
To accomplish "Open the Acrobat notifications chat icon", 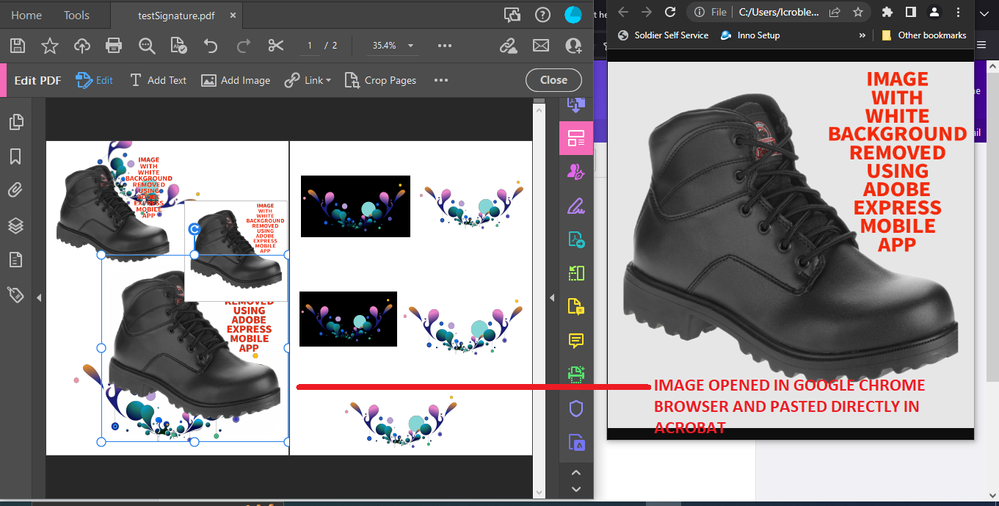I will 512,15.
